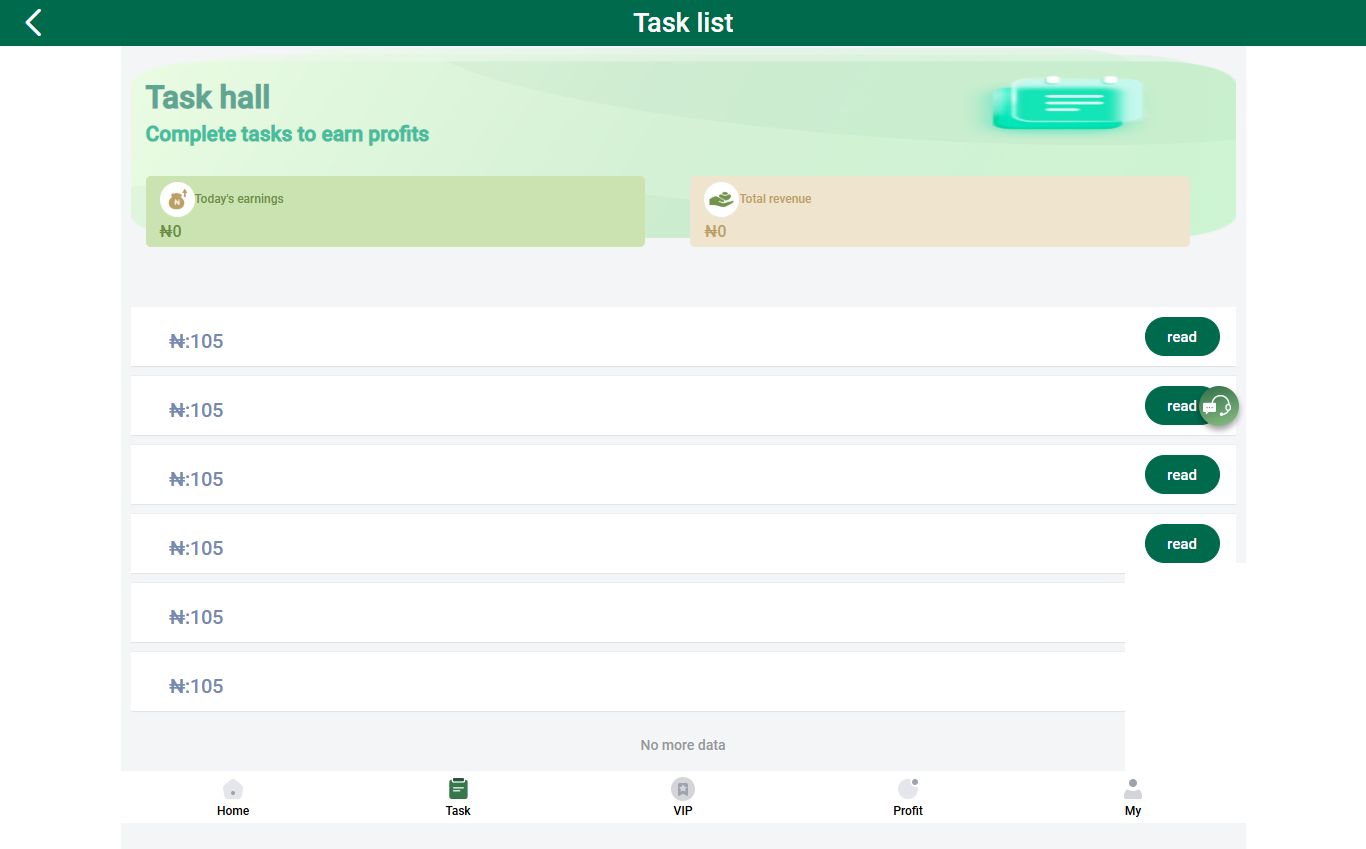Viewport: 1366px width, 849px height.
Task: Switch to the Profit tab
Action: [x=908, y=797]
